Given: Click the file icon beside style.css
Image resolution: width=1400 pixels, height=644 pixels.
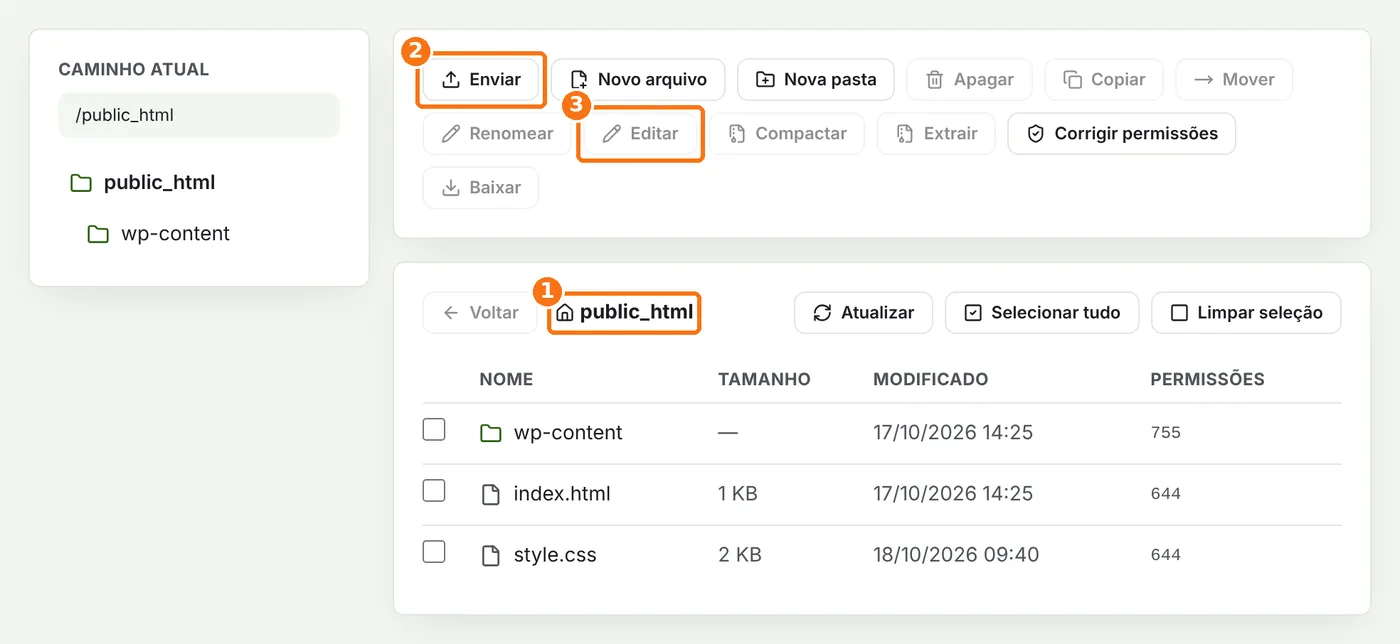Looking at the screenshot, I should coord(490,555).
